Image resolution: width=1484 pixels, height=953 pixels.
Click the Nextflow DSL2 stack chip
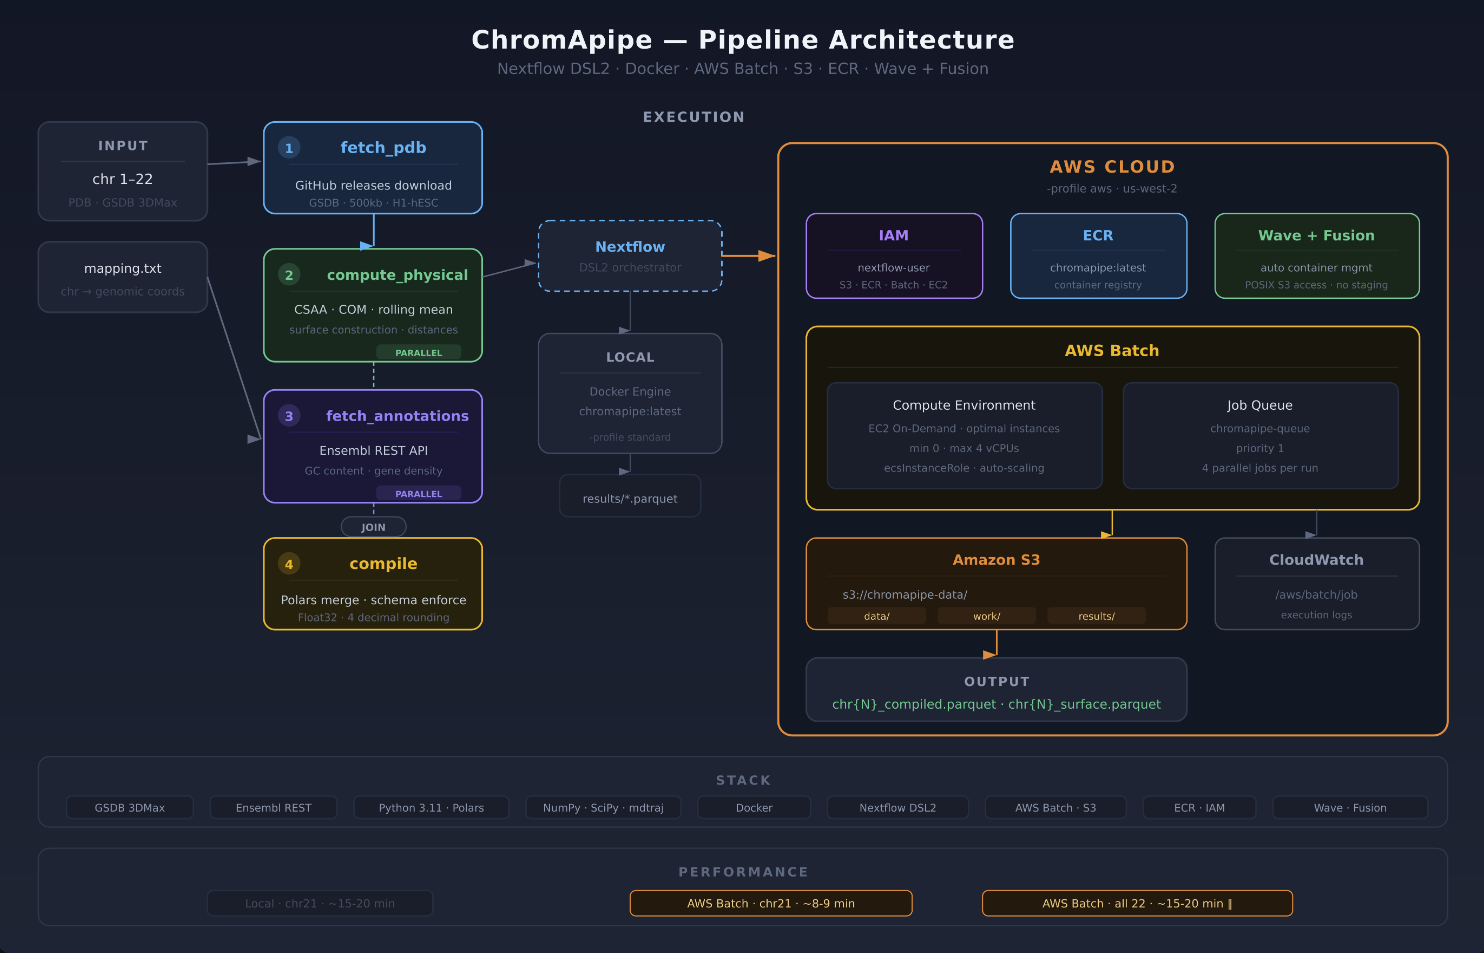898,807
